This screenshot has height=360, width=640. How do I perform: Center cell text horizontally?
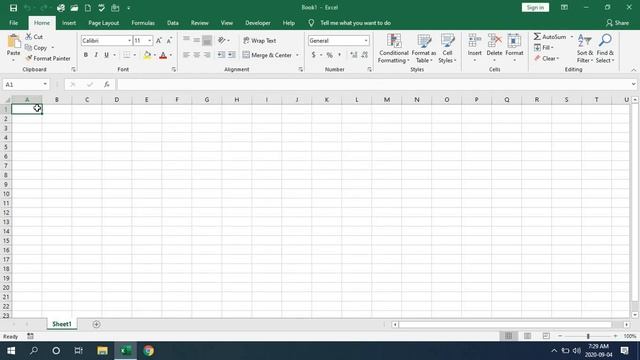pyautogui.click(x=196, y=55)
